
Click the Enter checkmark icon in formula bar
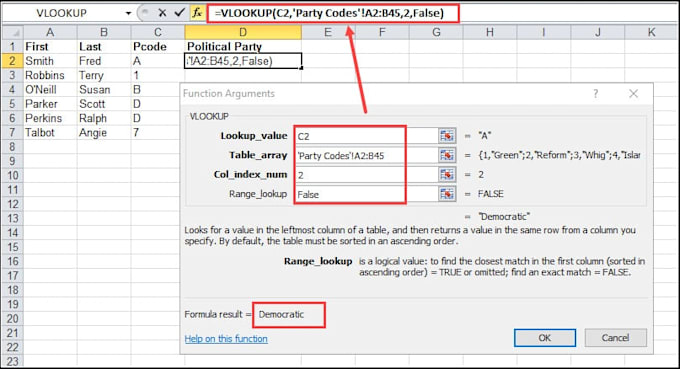pos(180,13)
